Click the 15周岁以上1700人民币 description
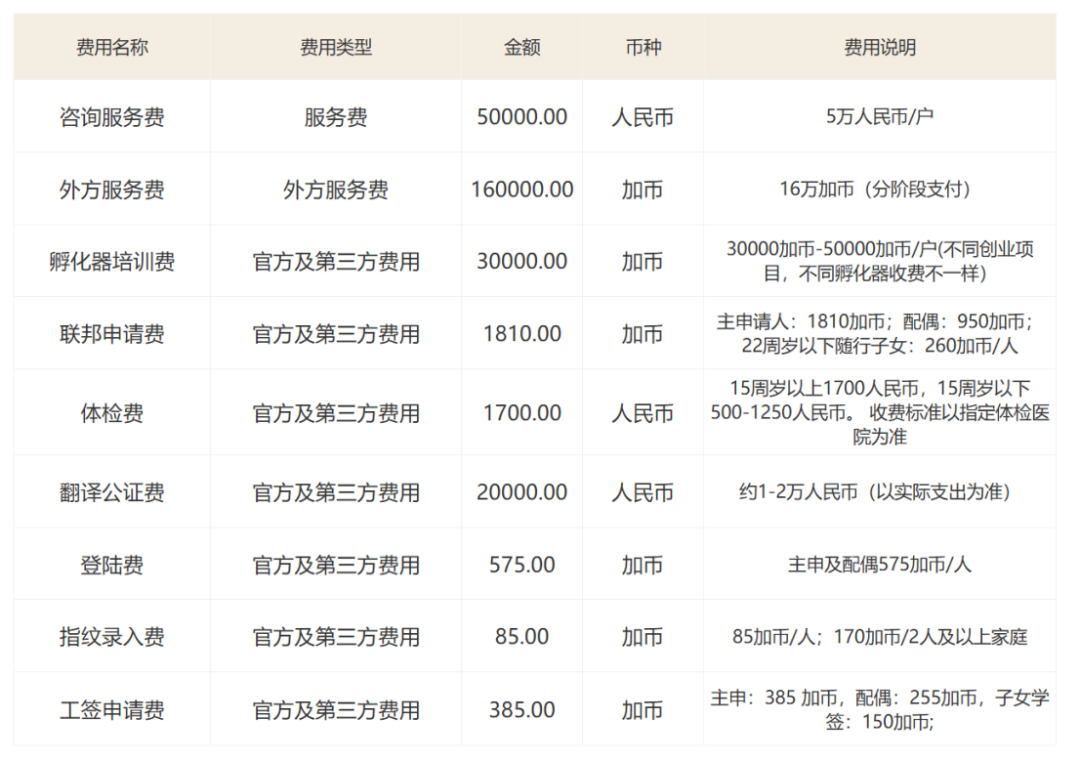This screenshot has height=760, width=1080. 880,413
